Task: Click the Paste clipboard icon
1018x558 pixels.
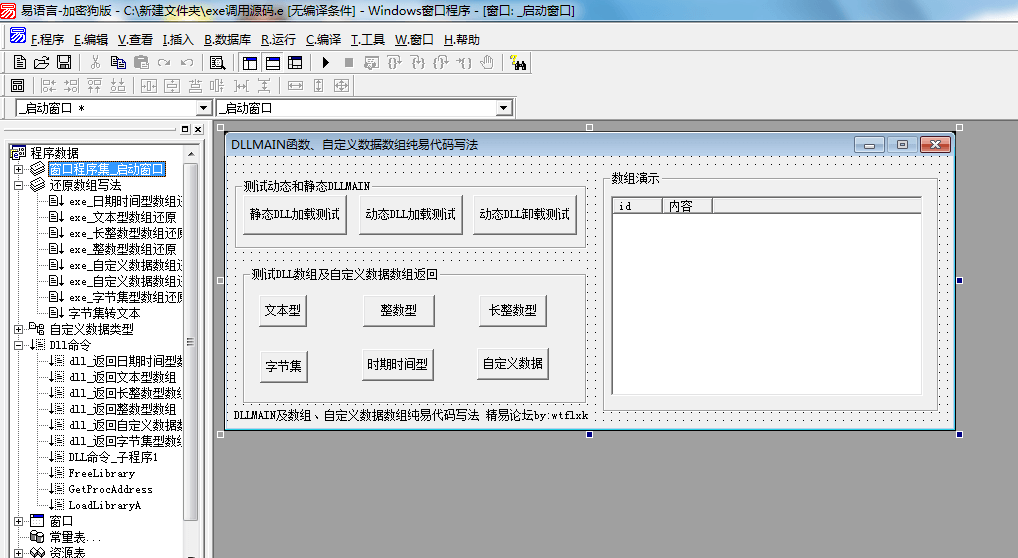Action: coord(141,62)
